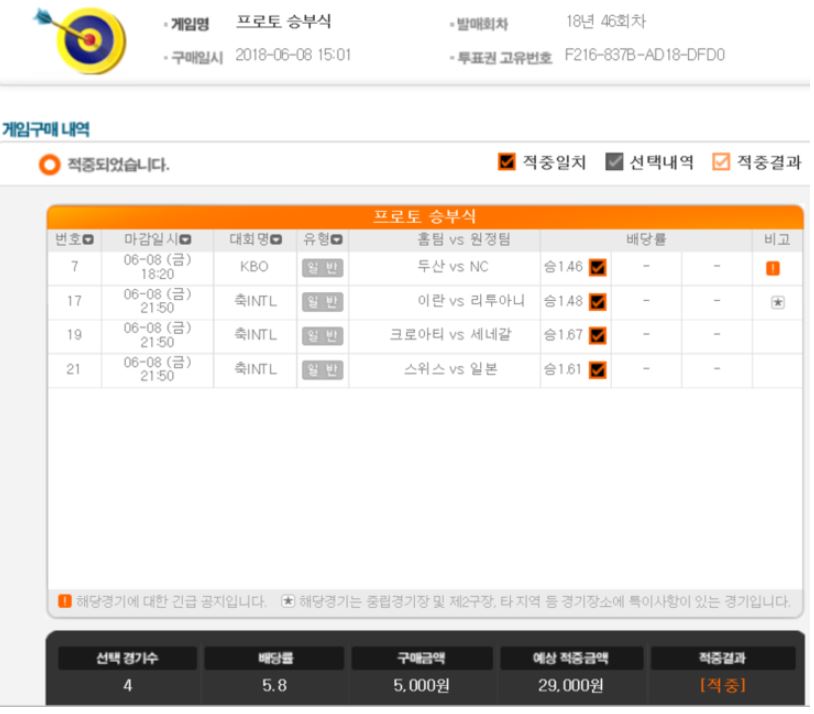This screenshot has height=714, width=814.
Task: Click the dartboard target logo icon
Action: point(83,40)
